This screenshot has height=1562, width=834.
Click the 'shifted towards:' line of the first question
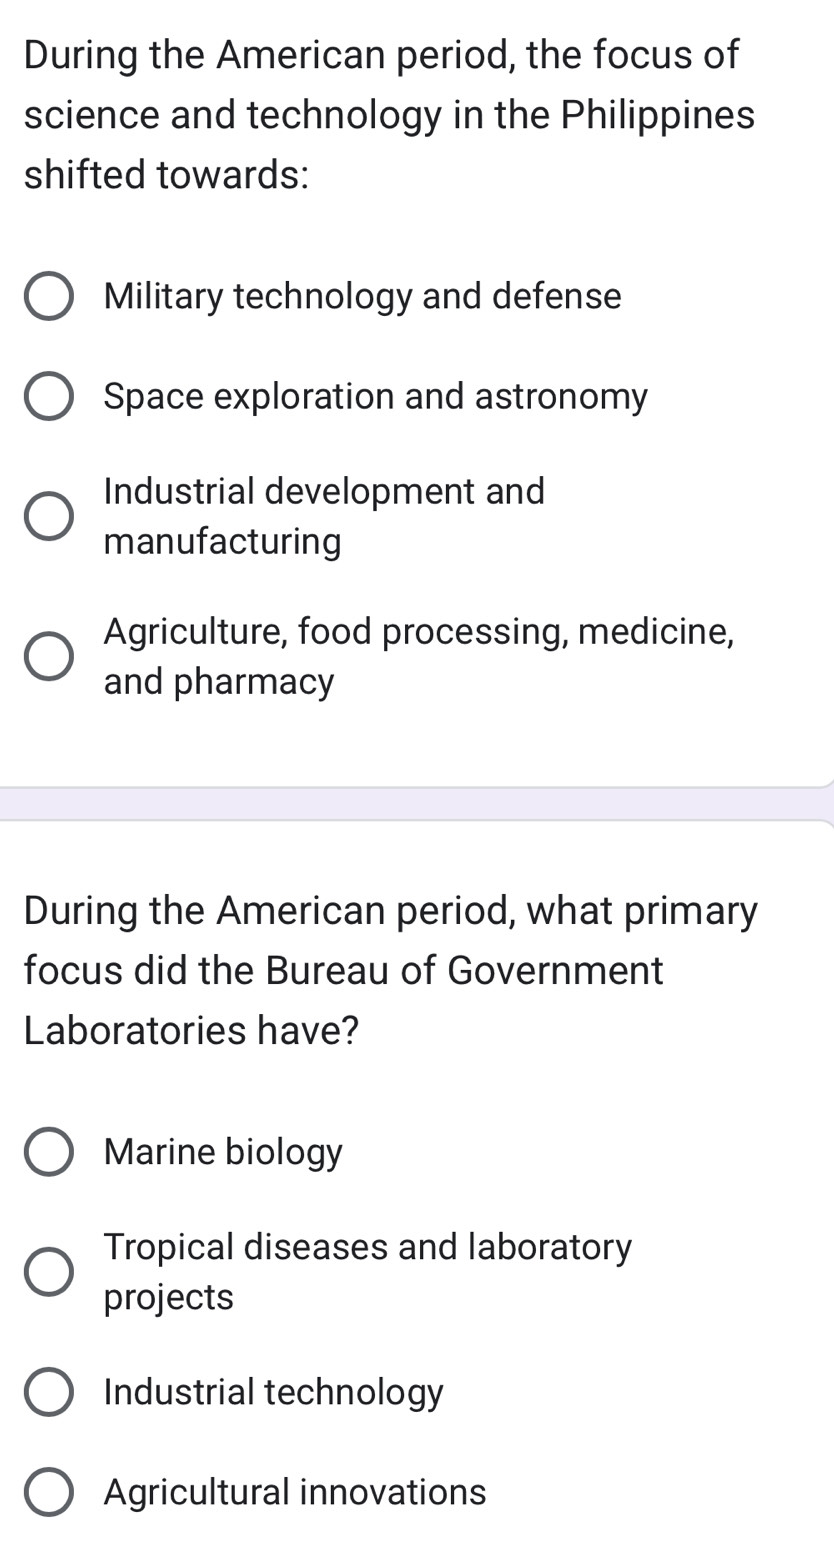click(166, 175)
